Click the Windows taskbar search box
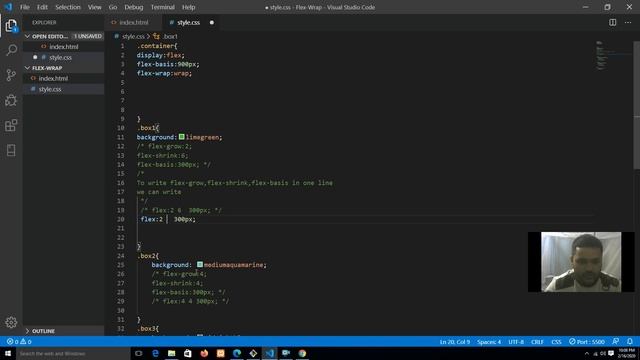The image size is (640, 360). 73,353
